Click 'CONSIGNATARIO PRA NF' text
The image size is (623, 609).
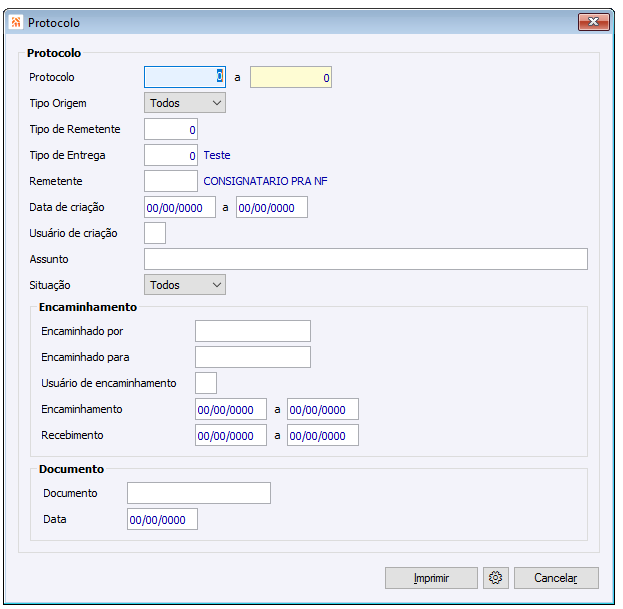click(265, 181)
